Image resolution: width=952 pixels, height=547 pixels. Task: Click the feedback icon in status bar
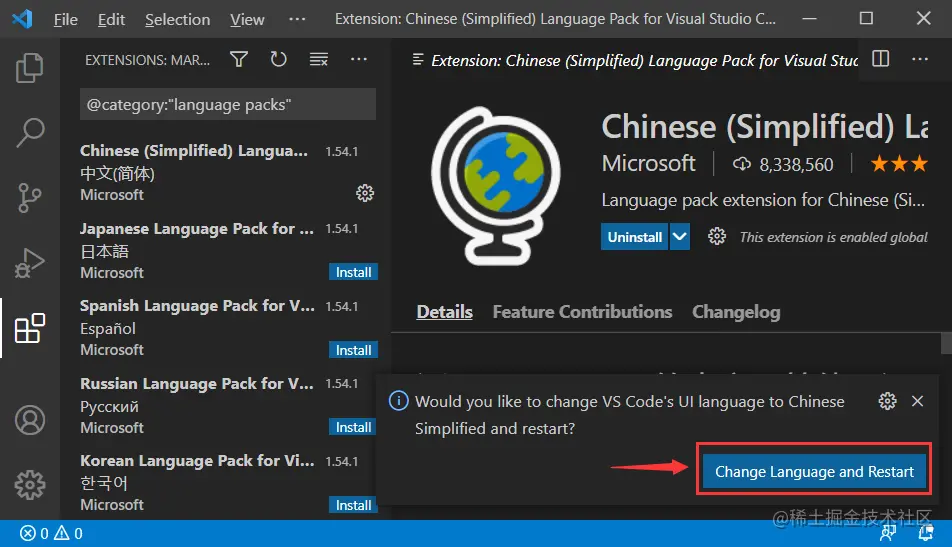coord(888,533)
